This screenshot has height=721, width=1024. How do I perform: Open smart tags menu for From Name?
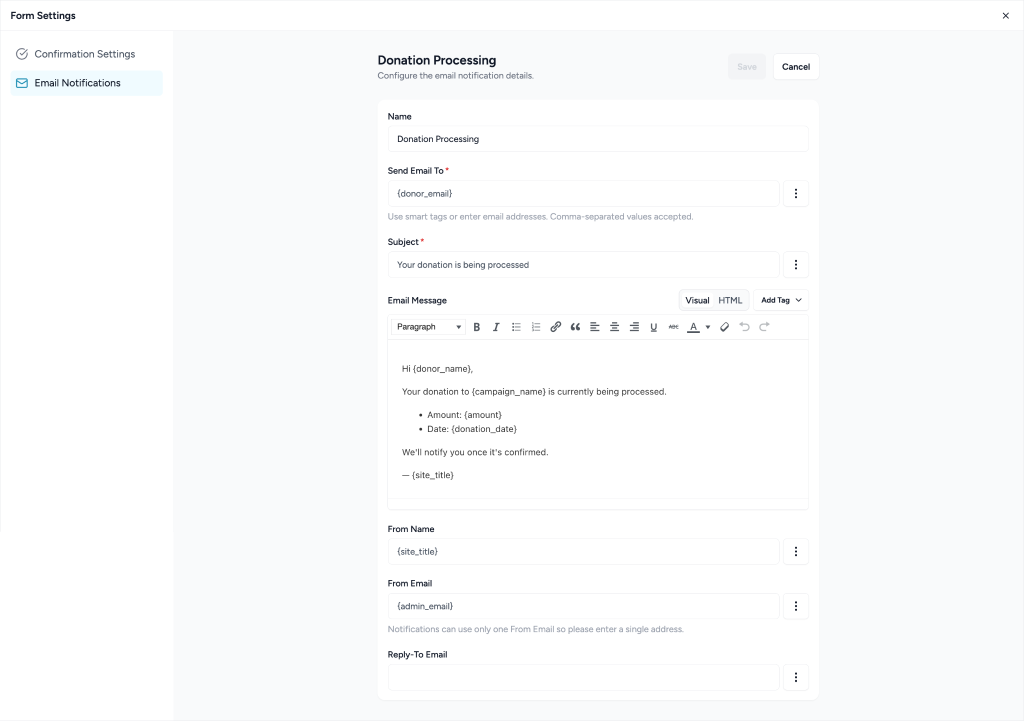pos(795,552)
